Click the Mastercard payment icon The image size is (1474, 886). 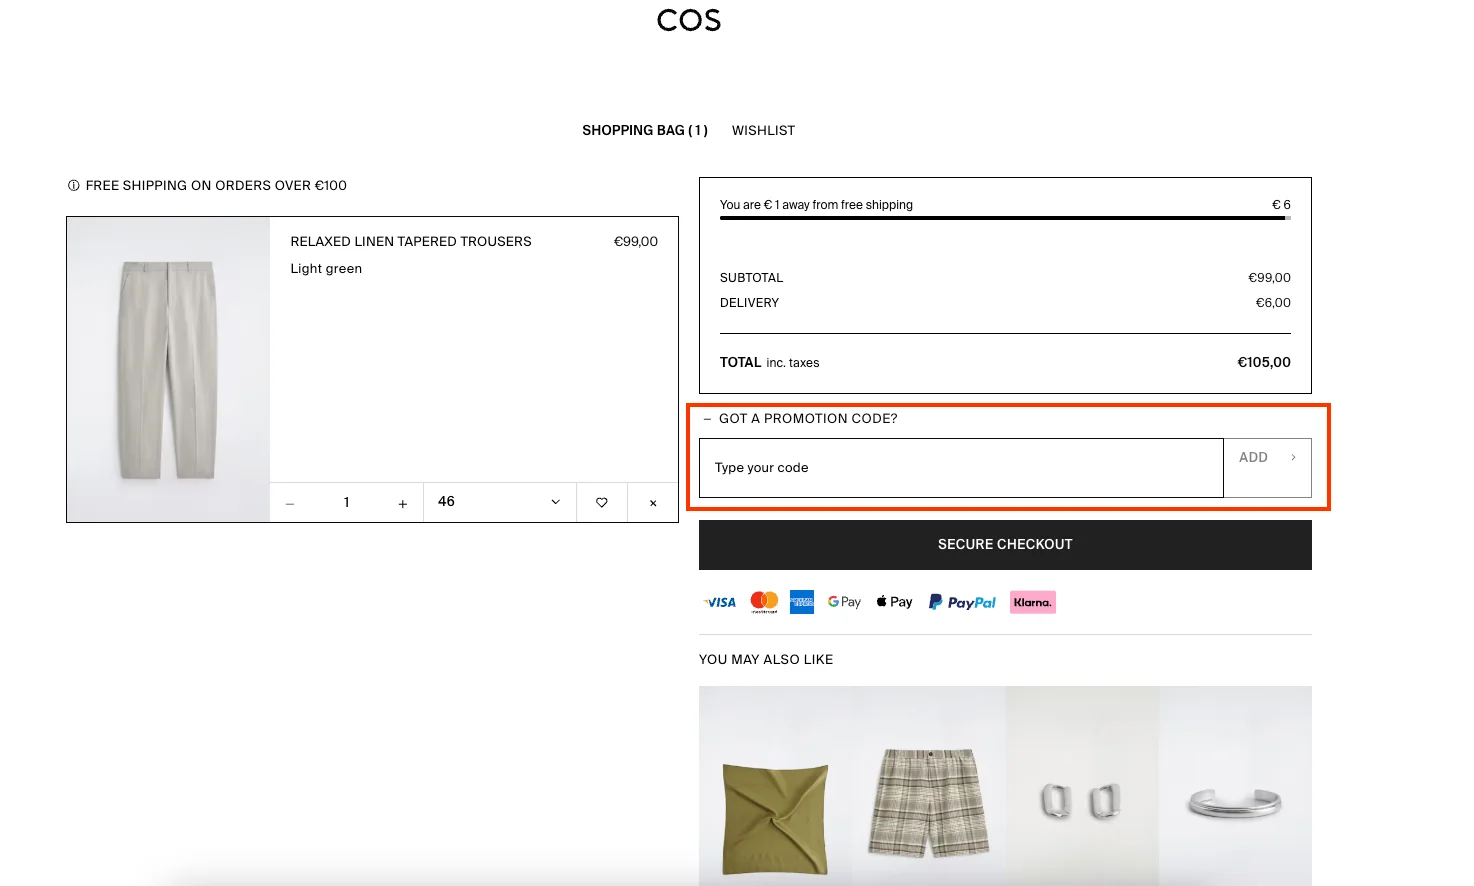coord(764,602)
